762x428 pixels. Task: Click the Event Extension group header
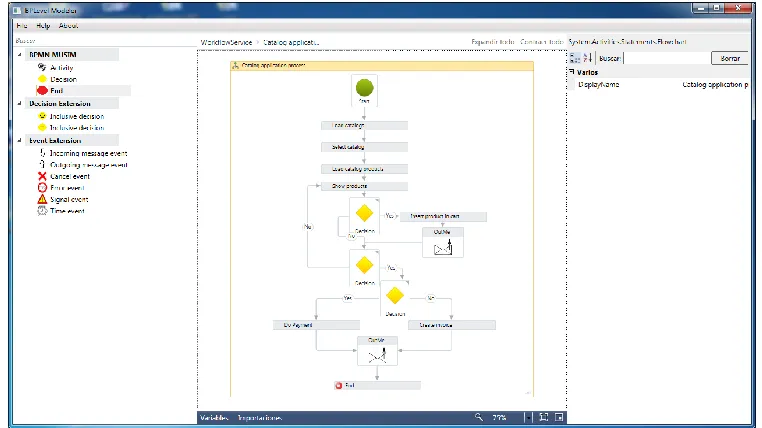click(72, 140)
